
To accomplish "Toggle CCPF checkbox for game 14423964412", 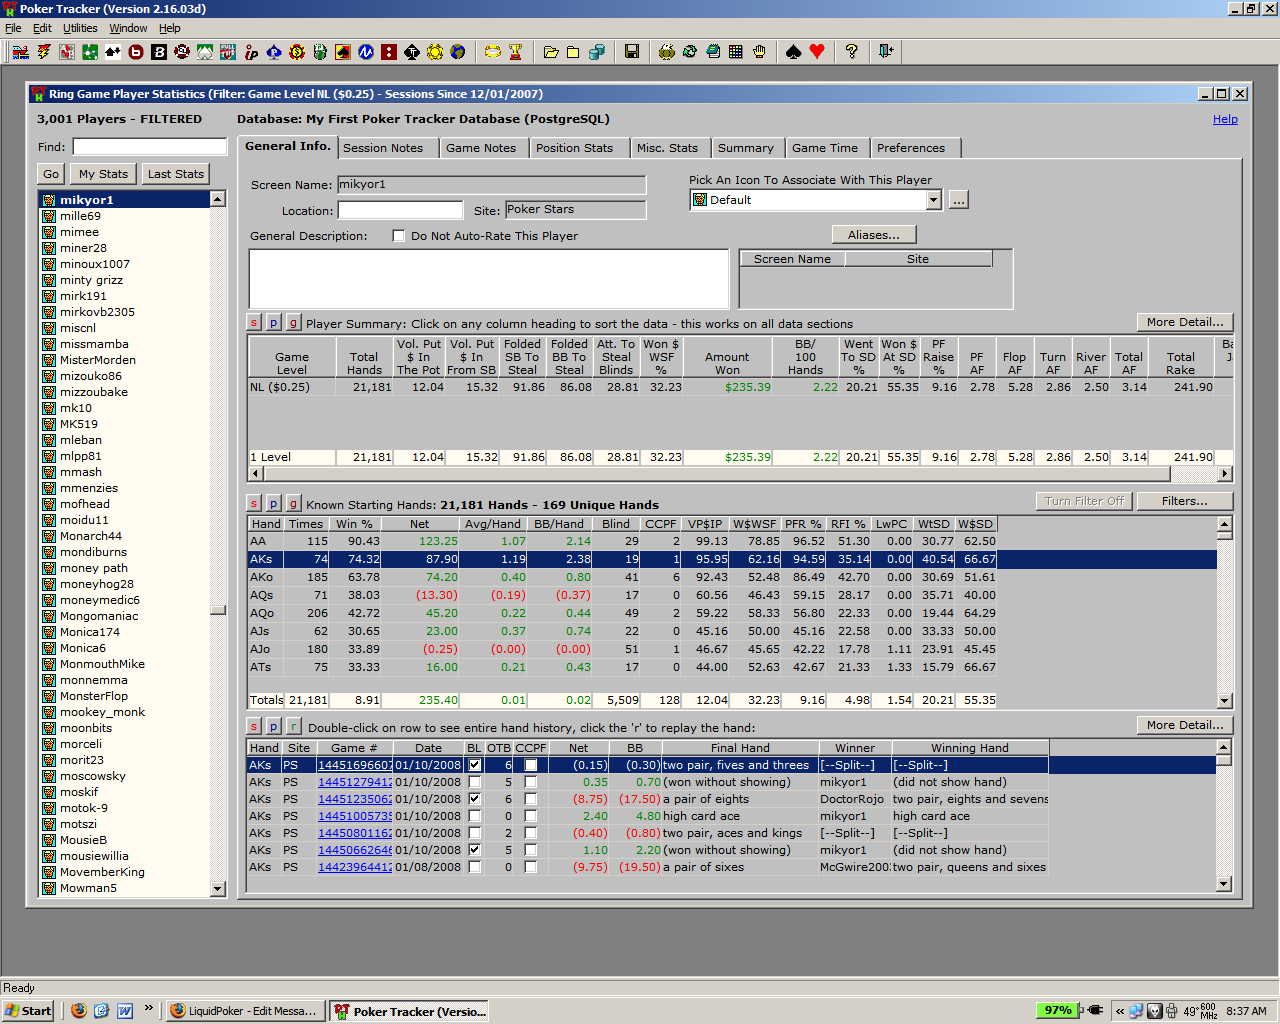I will pyautogui.click(x=531, y=867).
